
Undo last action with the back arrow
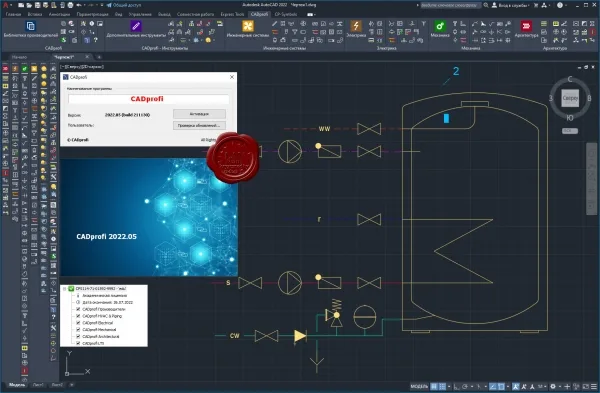pos(79,5)
